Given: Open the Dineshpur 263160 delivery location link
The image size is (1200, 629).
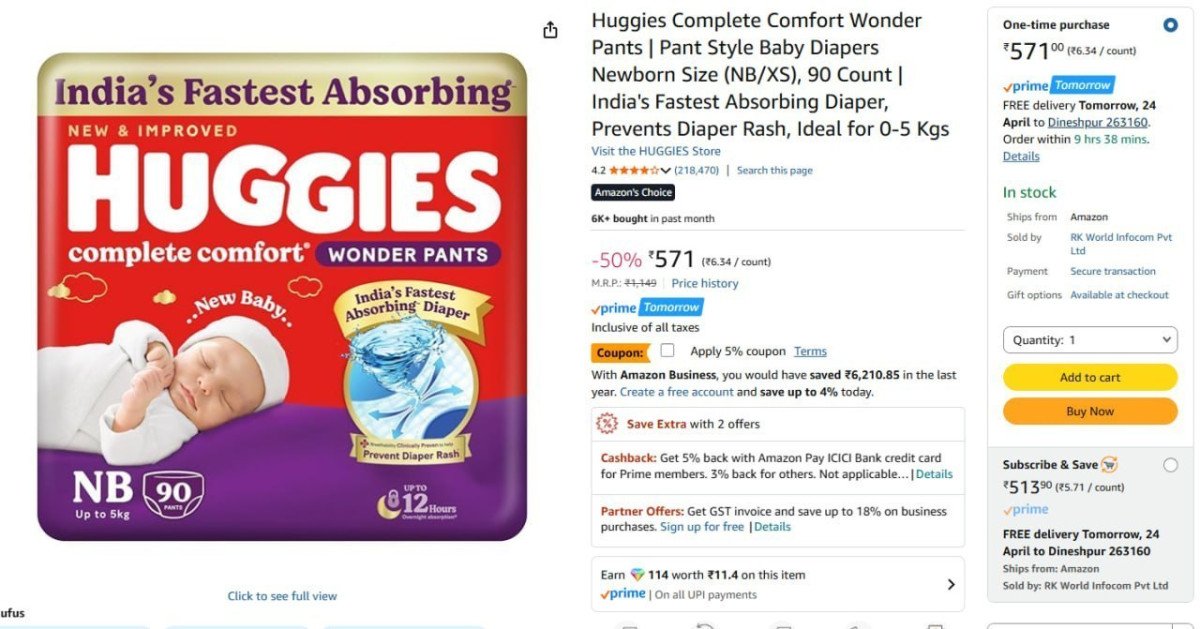Looking at the screenshot, I should [1098, 122].
